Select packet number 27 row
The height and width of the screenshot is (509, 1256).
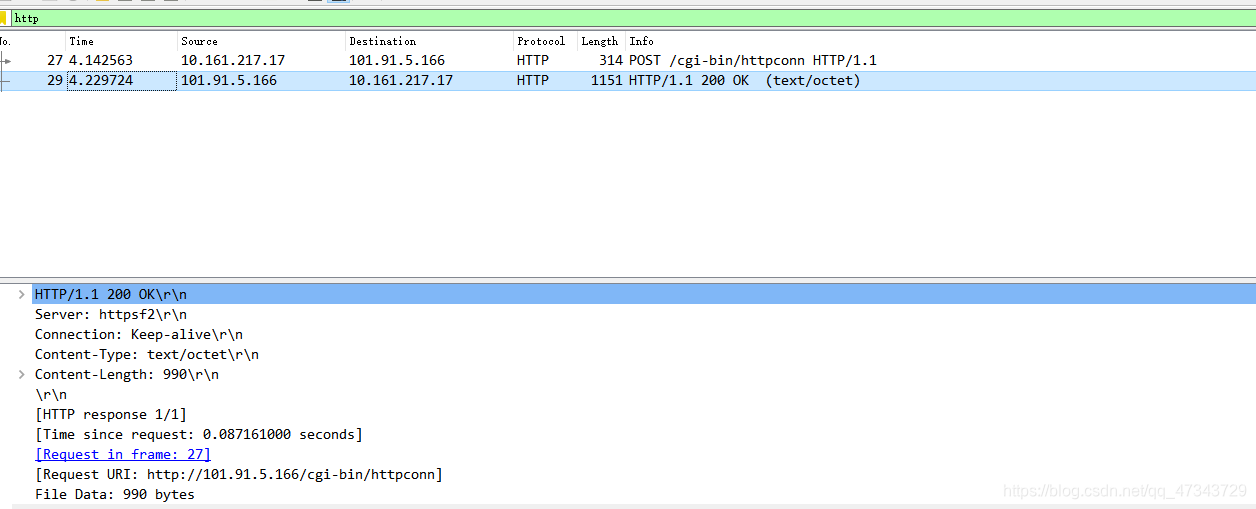(x=628, y=61)
